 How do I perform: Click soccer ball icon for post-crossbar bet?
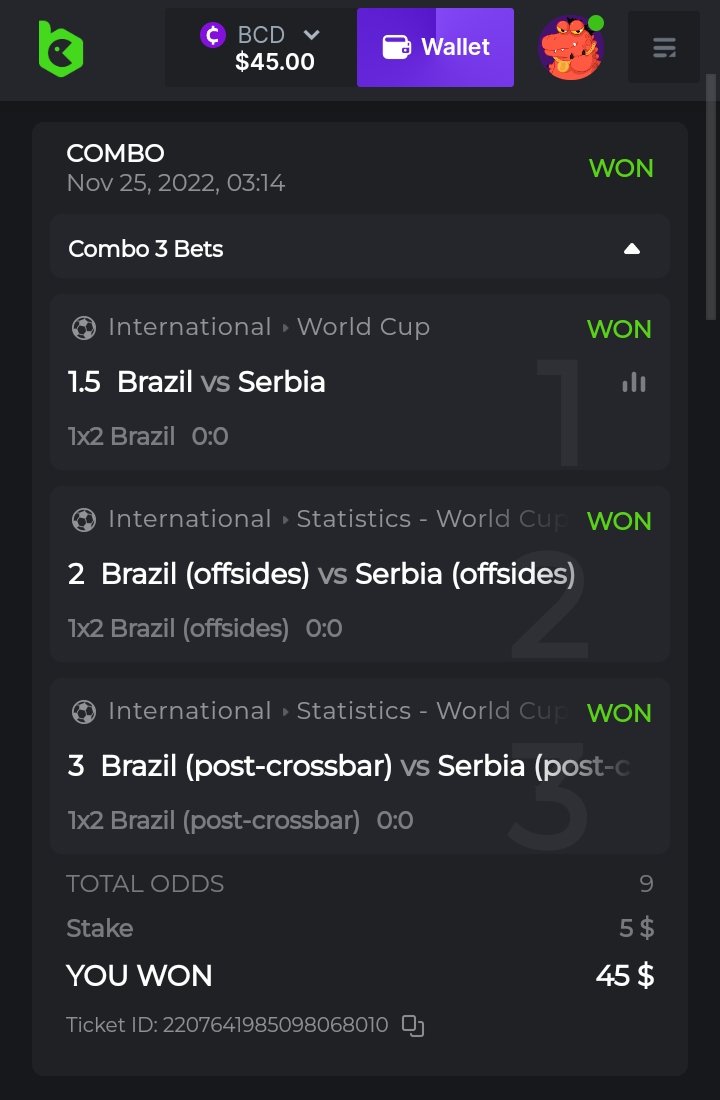[84, 712]
